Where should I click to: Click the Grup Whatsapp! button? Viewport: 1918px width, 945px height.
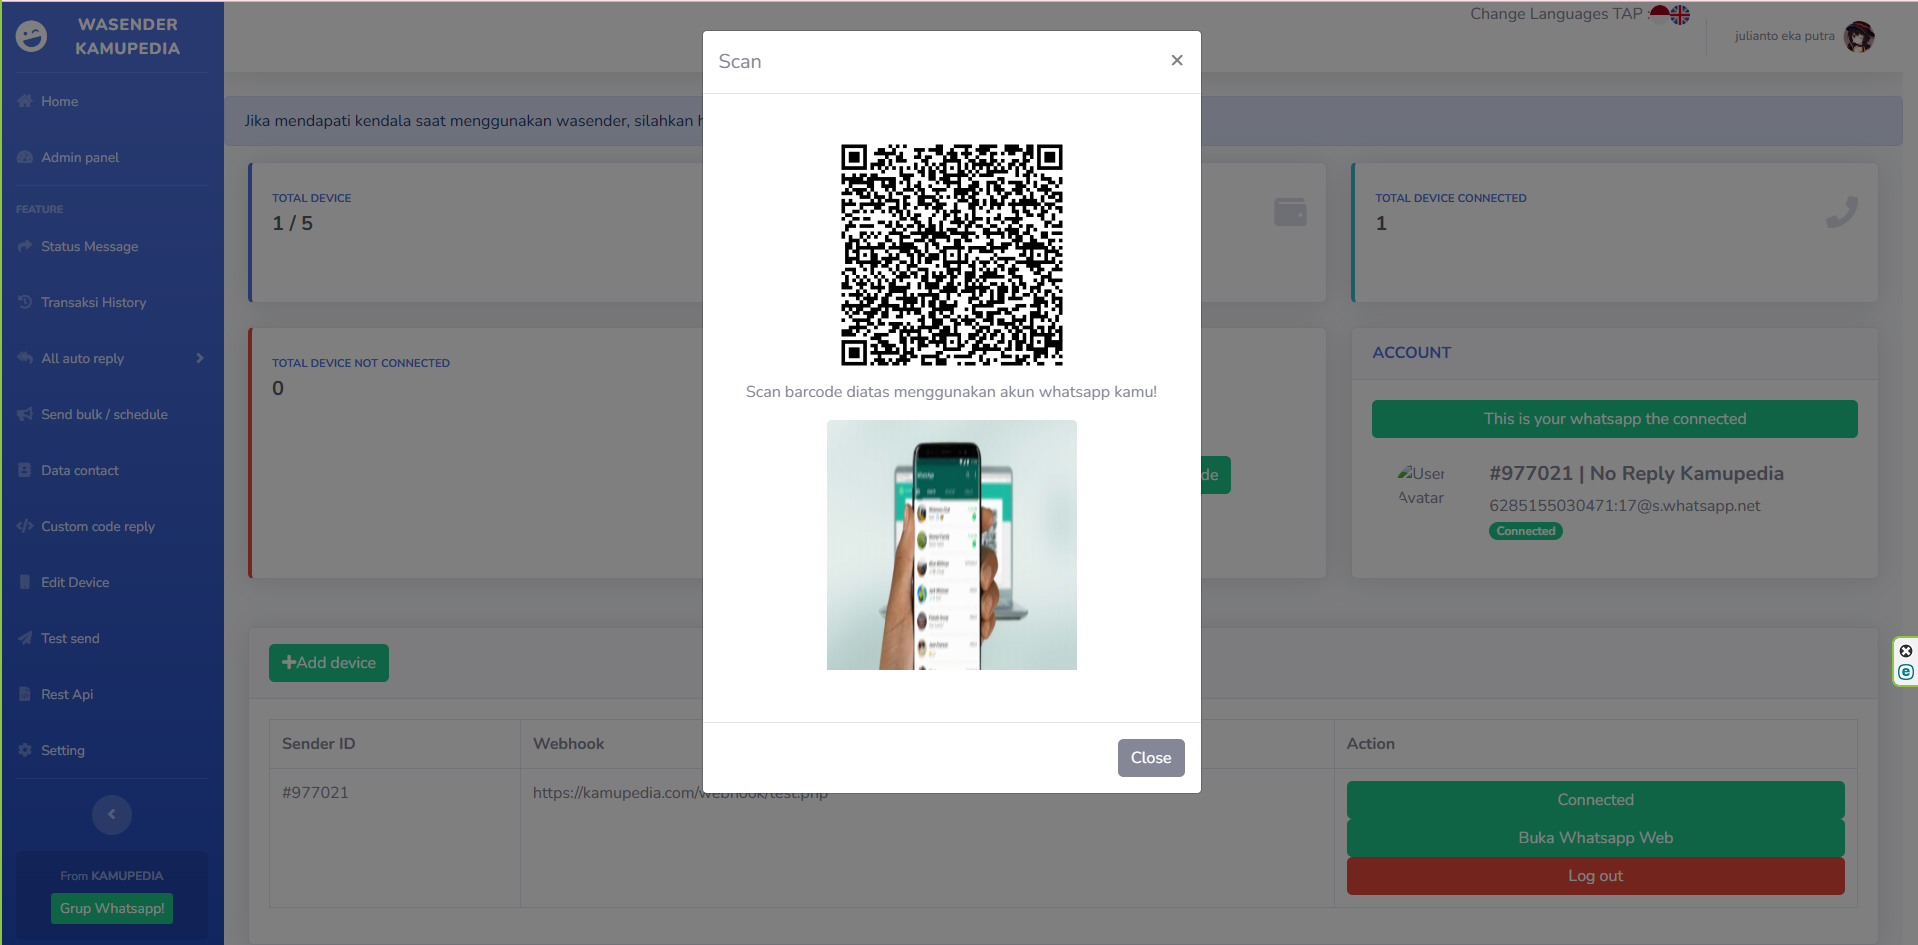112,908
